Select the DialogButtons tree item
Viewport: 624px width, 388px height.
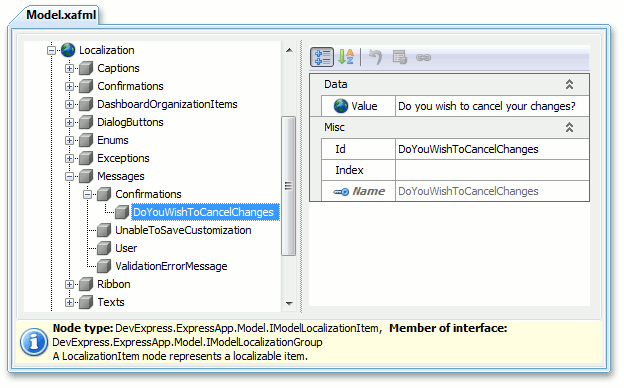point(130,122)
